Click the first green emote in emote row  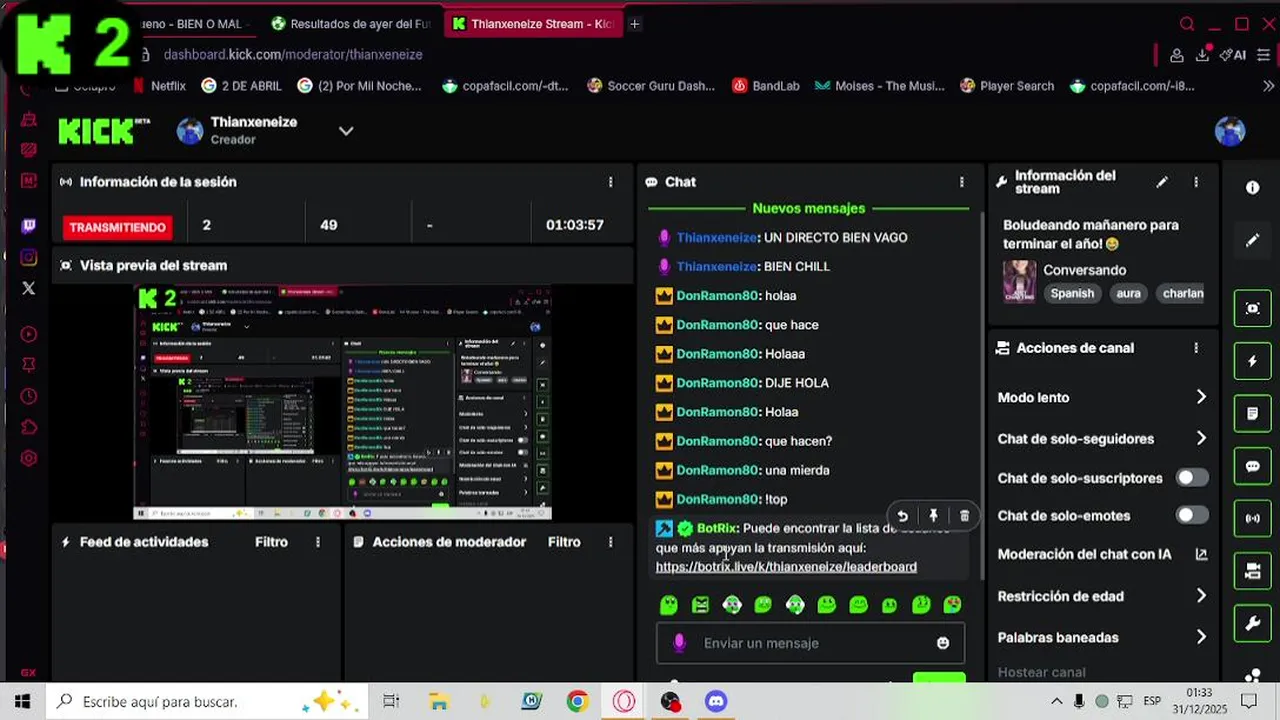(x=669, y=604)
